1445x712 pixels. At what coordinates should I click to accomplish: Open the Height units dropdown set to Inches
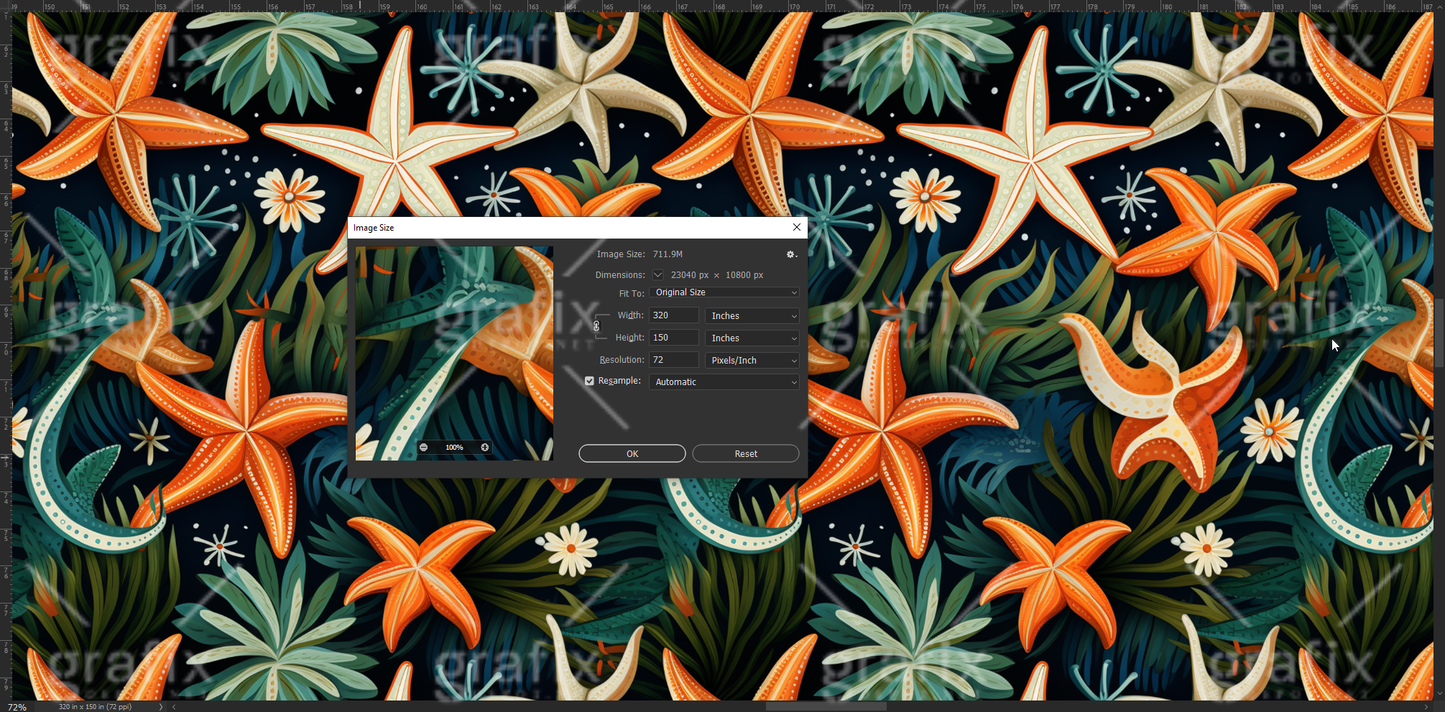(x=751, y=337)
